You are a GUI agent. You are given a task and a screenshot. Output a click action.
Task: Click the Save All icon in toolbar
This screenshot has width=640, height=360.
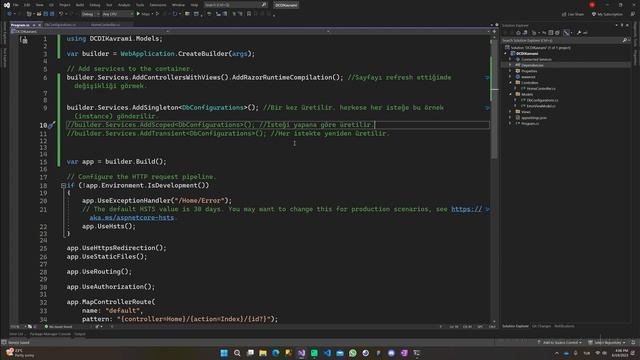coord(52,14)
